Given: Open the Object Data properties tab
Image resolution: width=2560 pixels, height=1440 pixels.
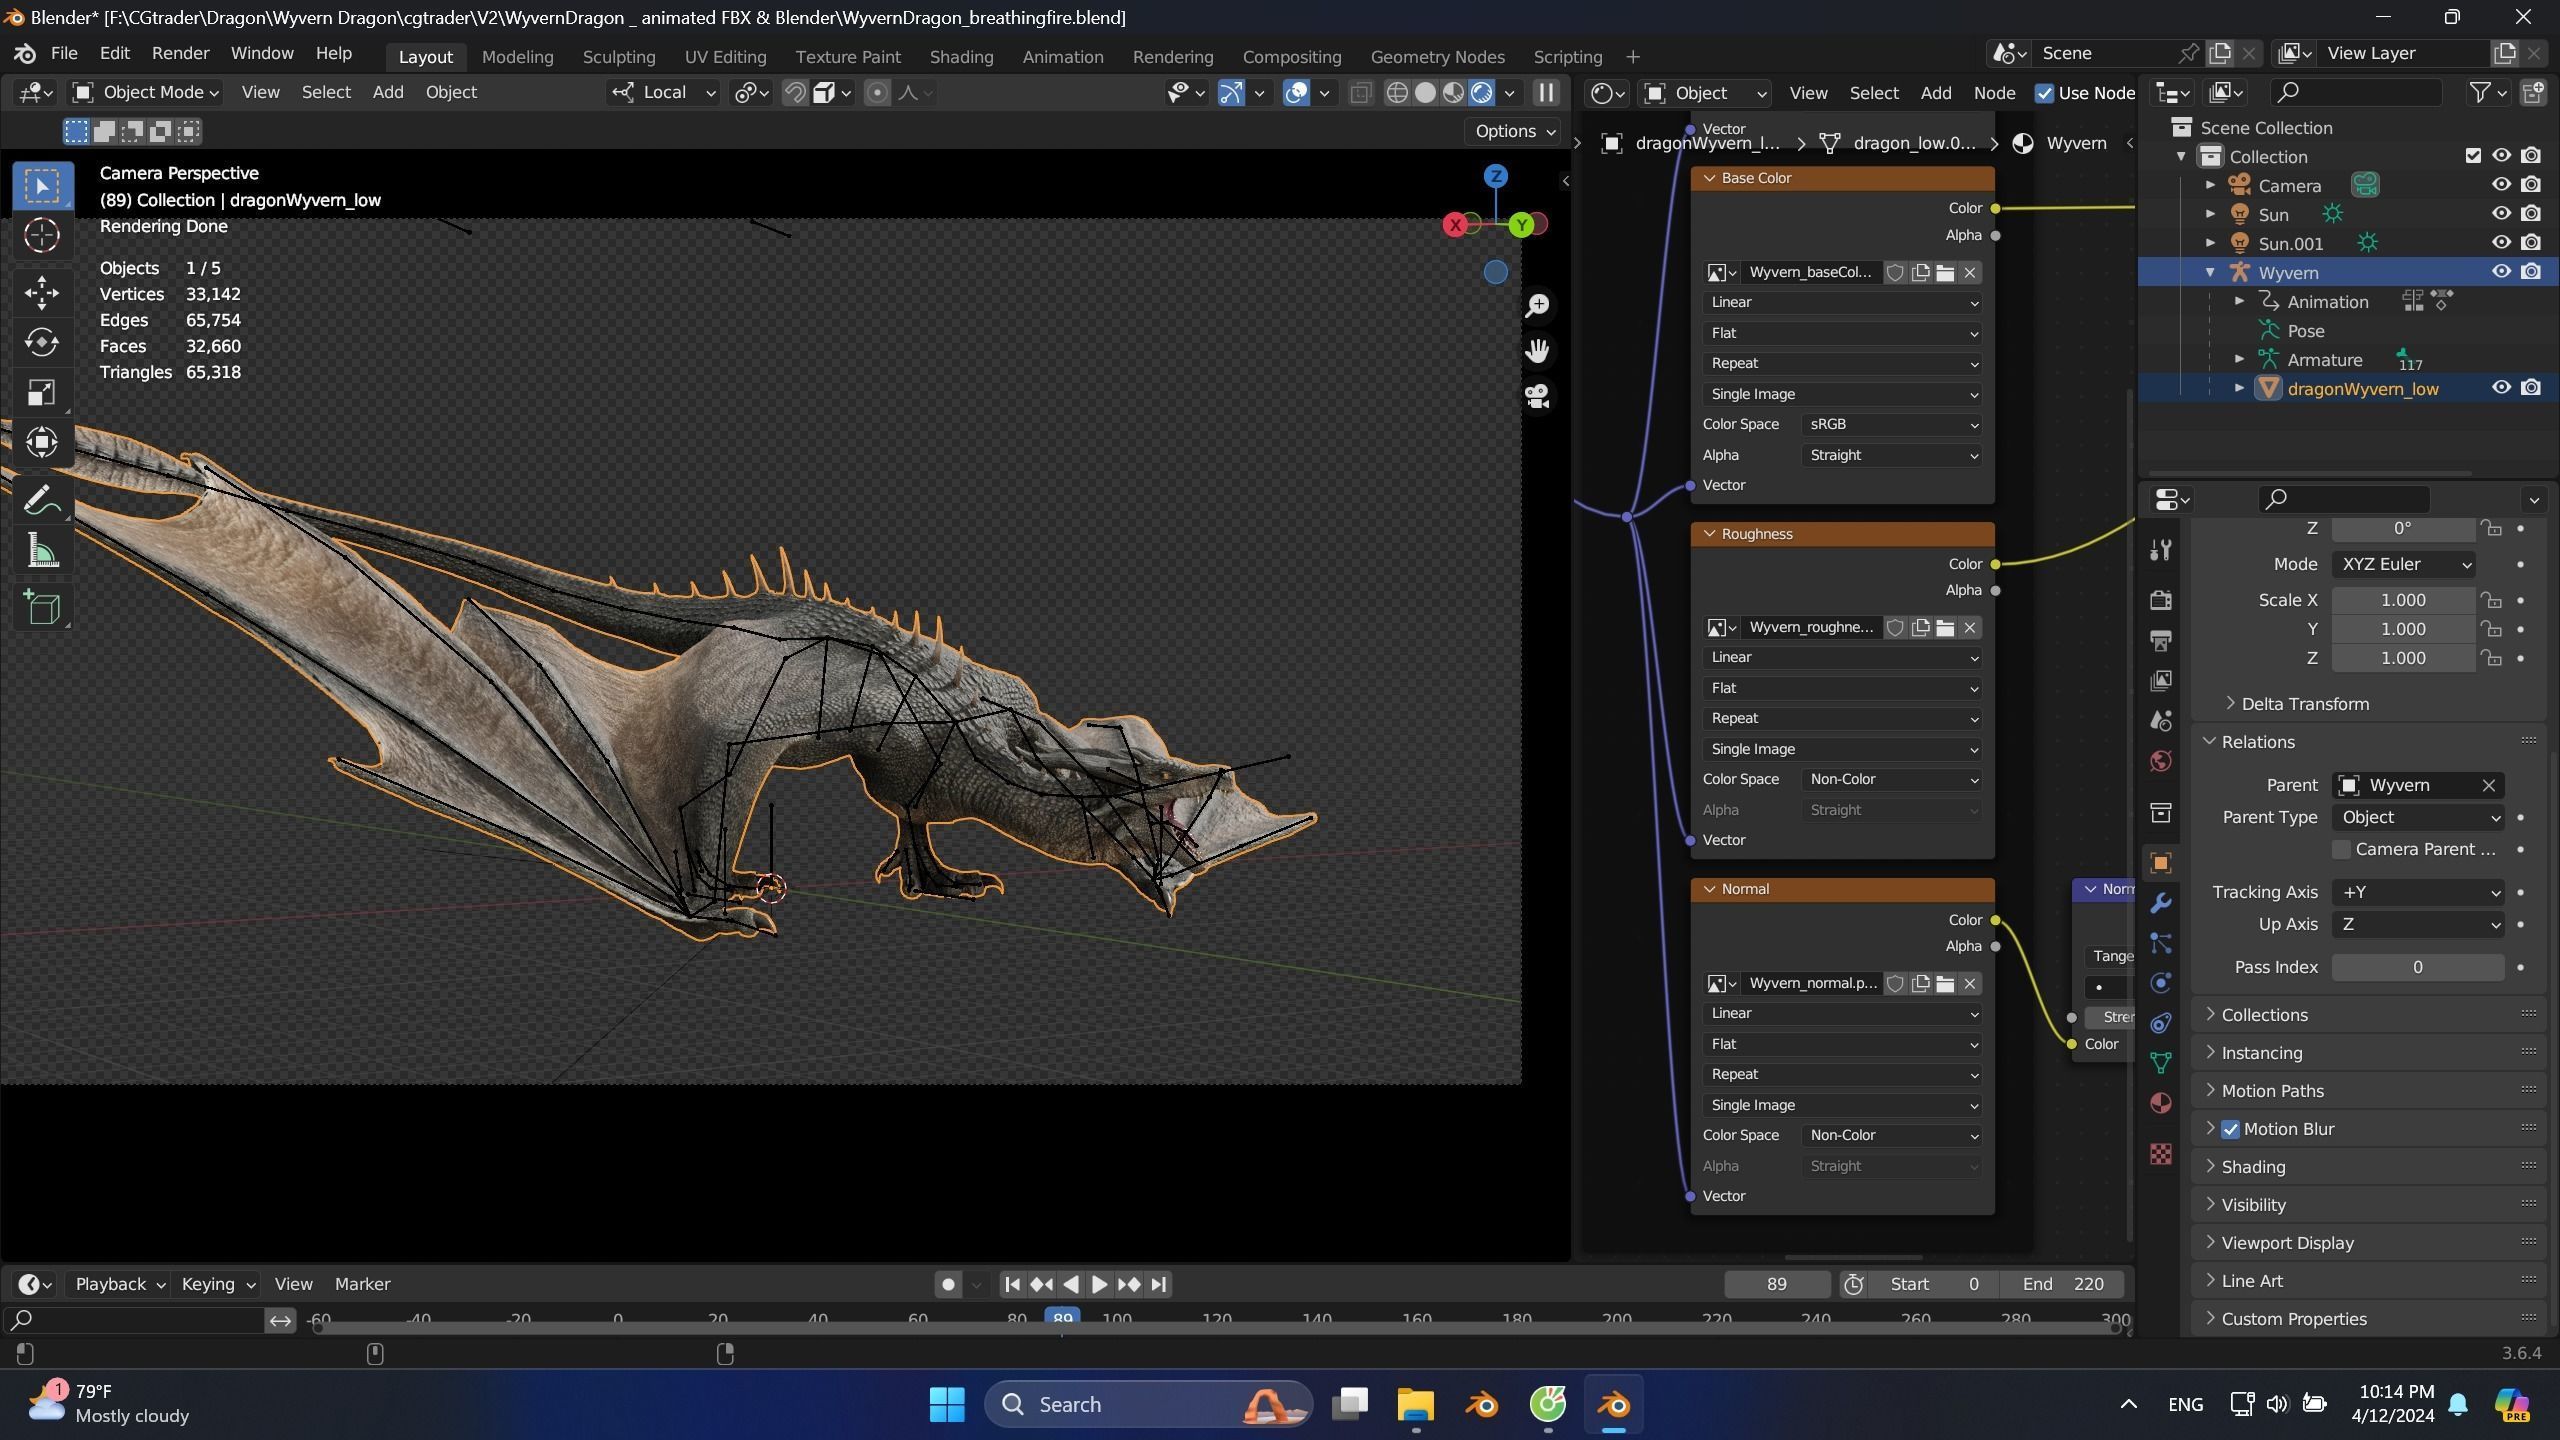Looking at the screenshot, I should click(2160, 1062).
